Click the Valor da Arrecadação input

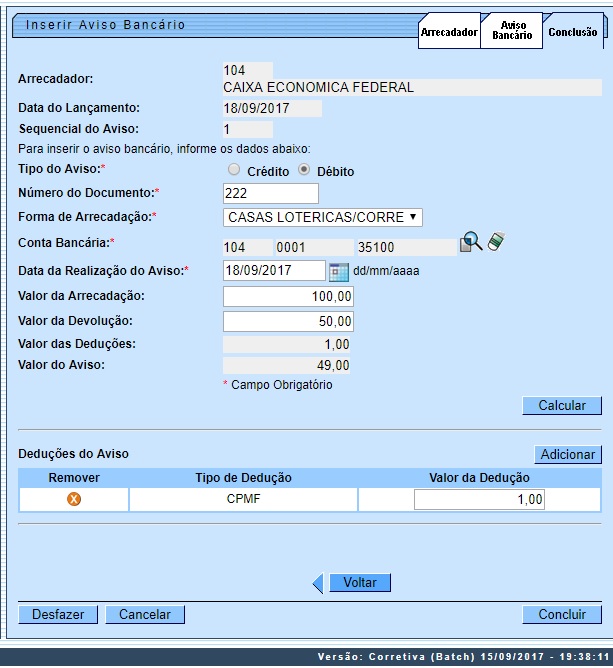288,297
